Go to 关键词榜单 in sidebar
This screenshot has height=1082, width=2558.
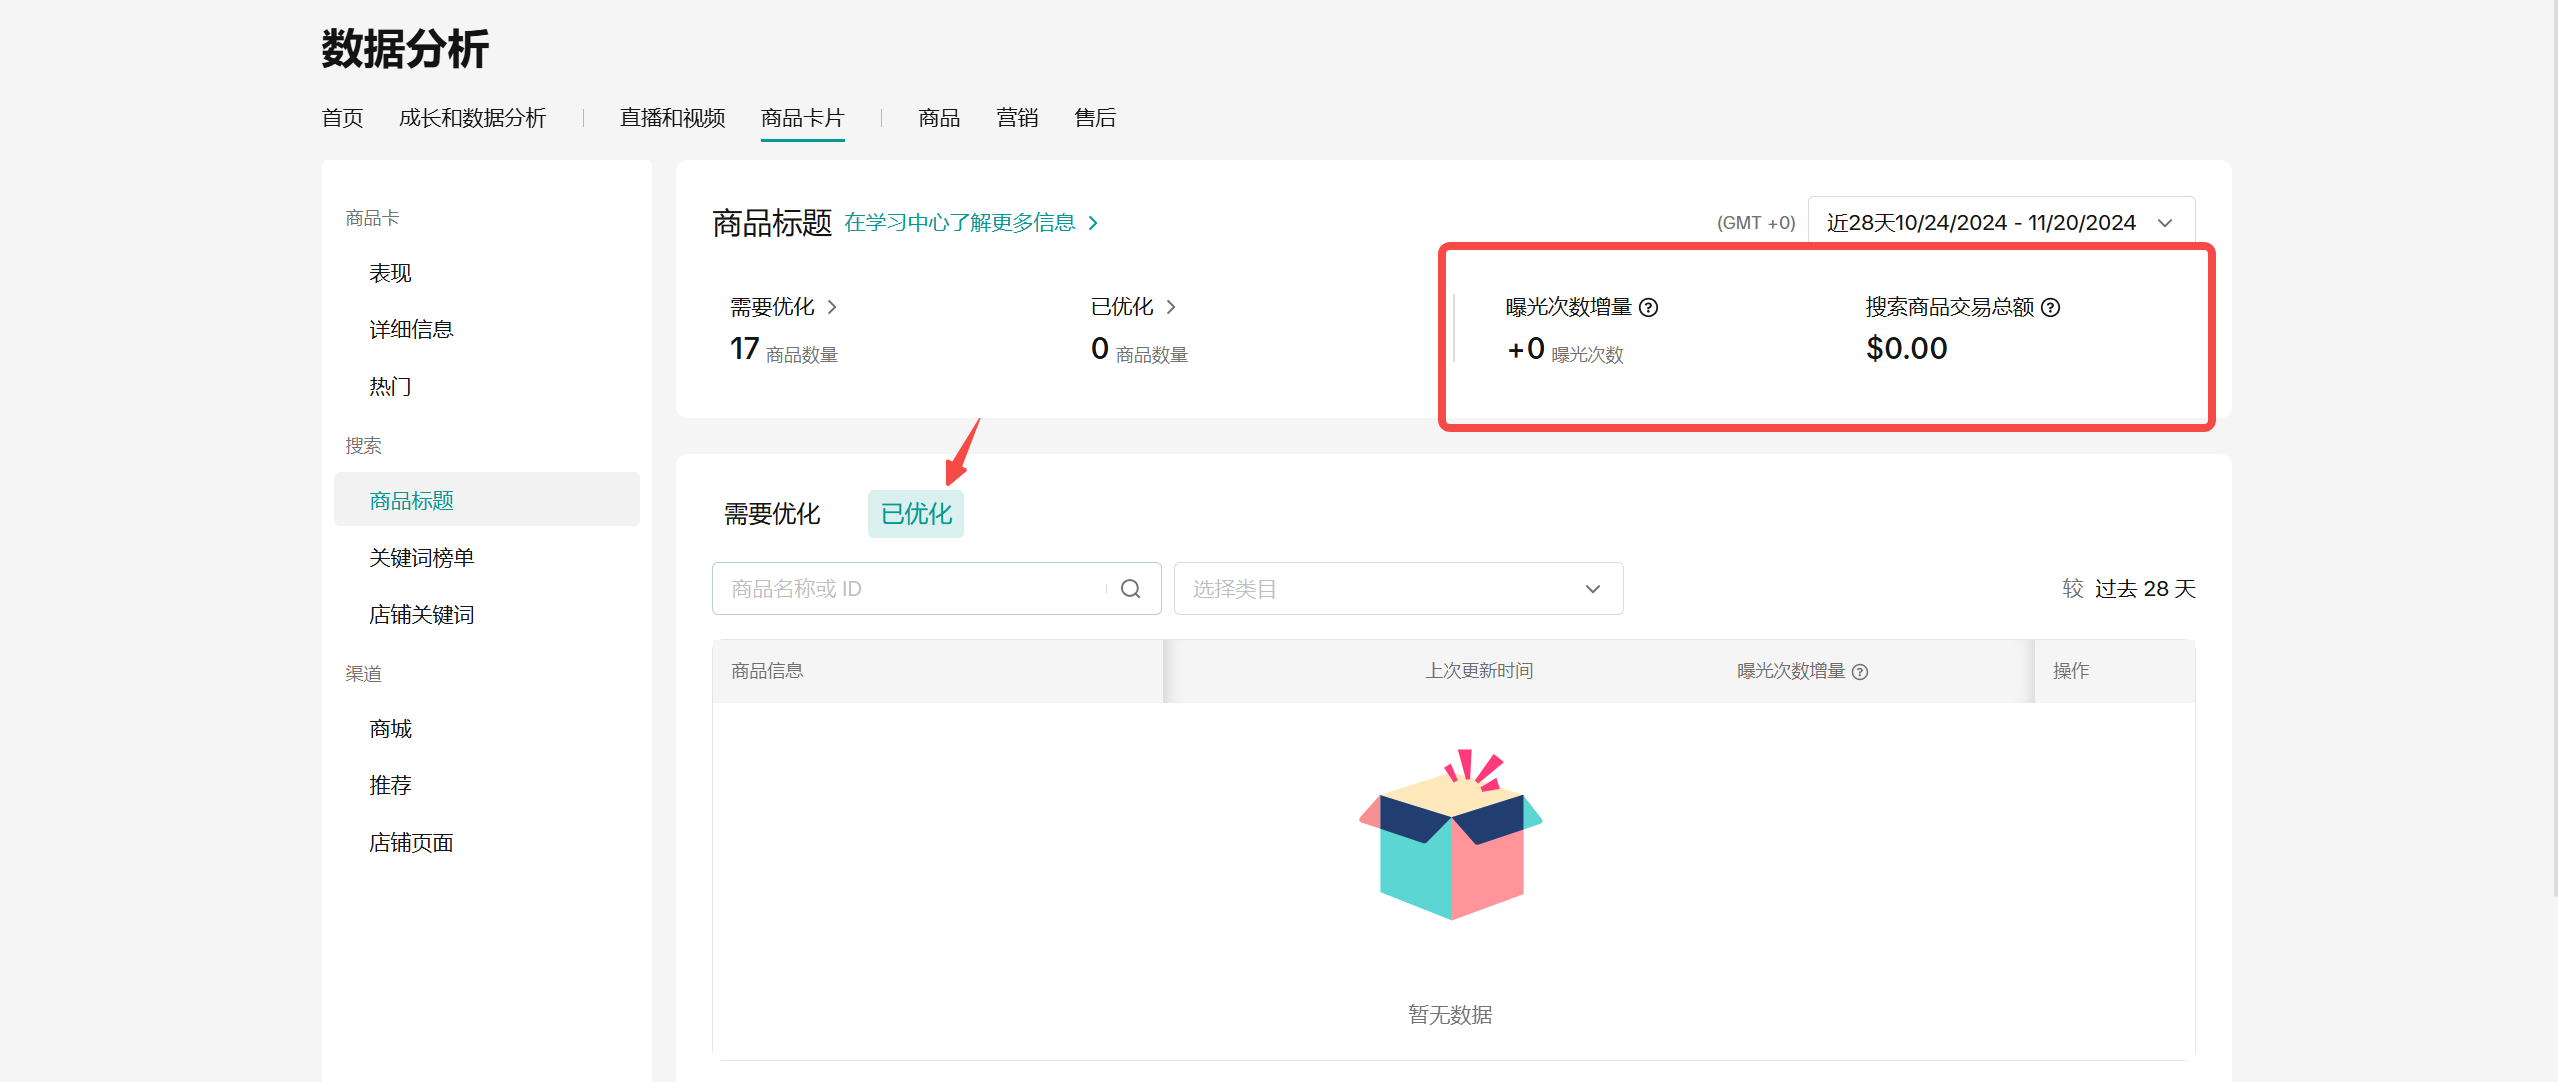pyautogui.click(x=421, y=558)
